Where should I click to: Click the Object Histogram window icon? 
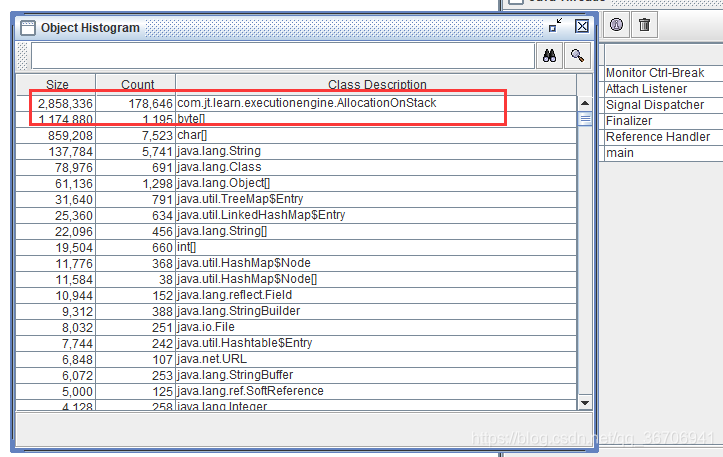(28, 28)
